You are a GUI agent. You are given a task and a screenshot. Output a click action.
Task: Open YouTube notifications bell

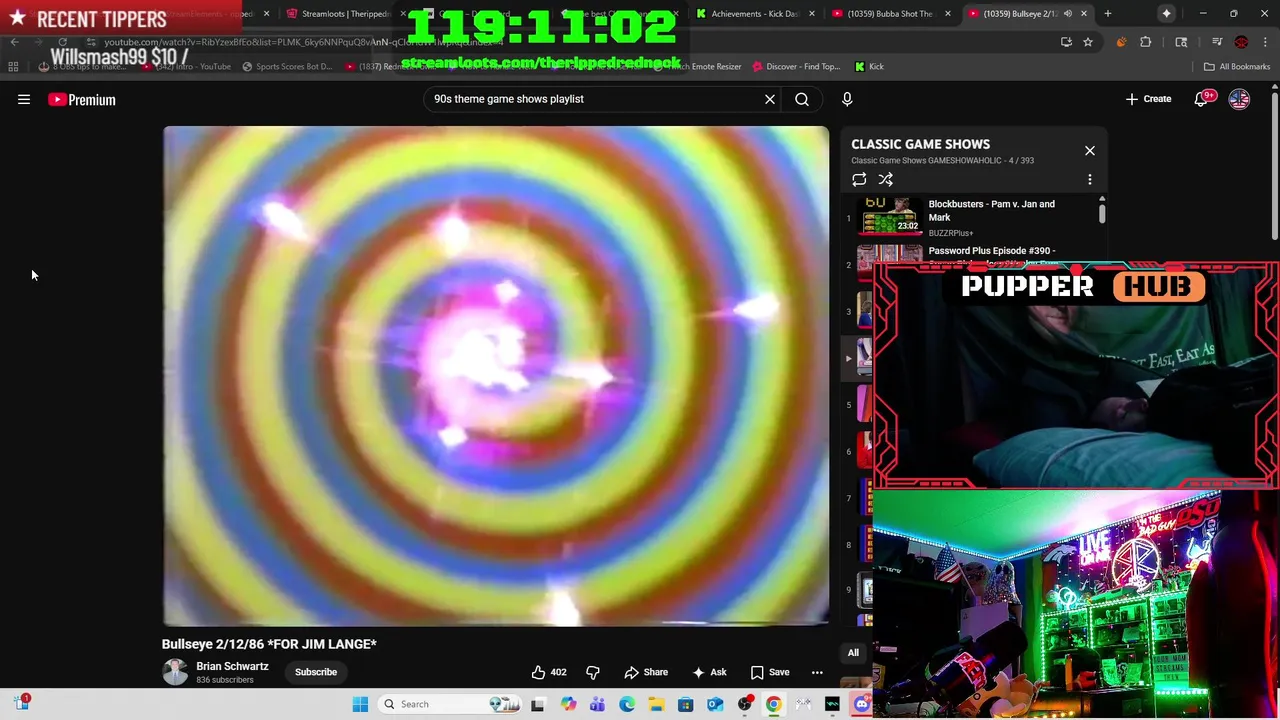point(1201,99)
